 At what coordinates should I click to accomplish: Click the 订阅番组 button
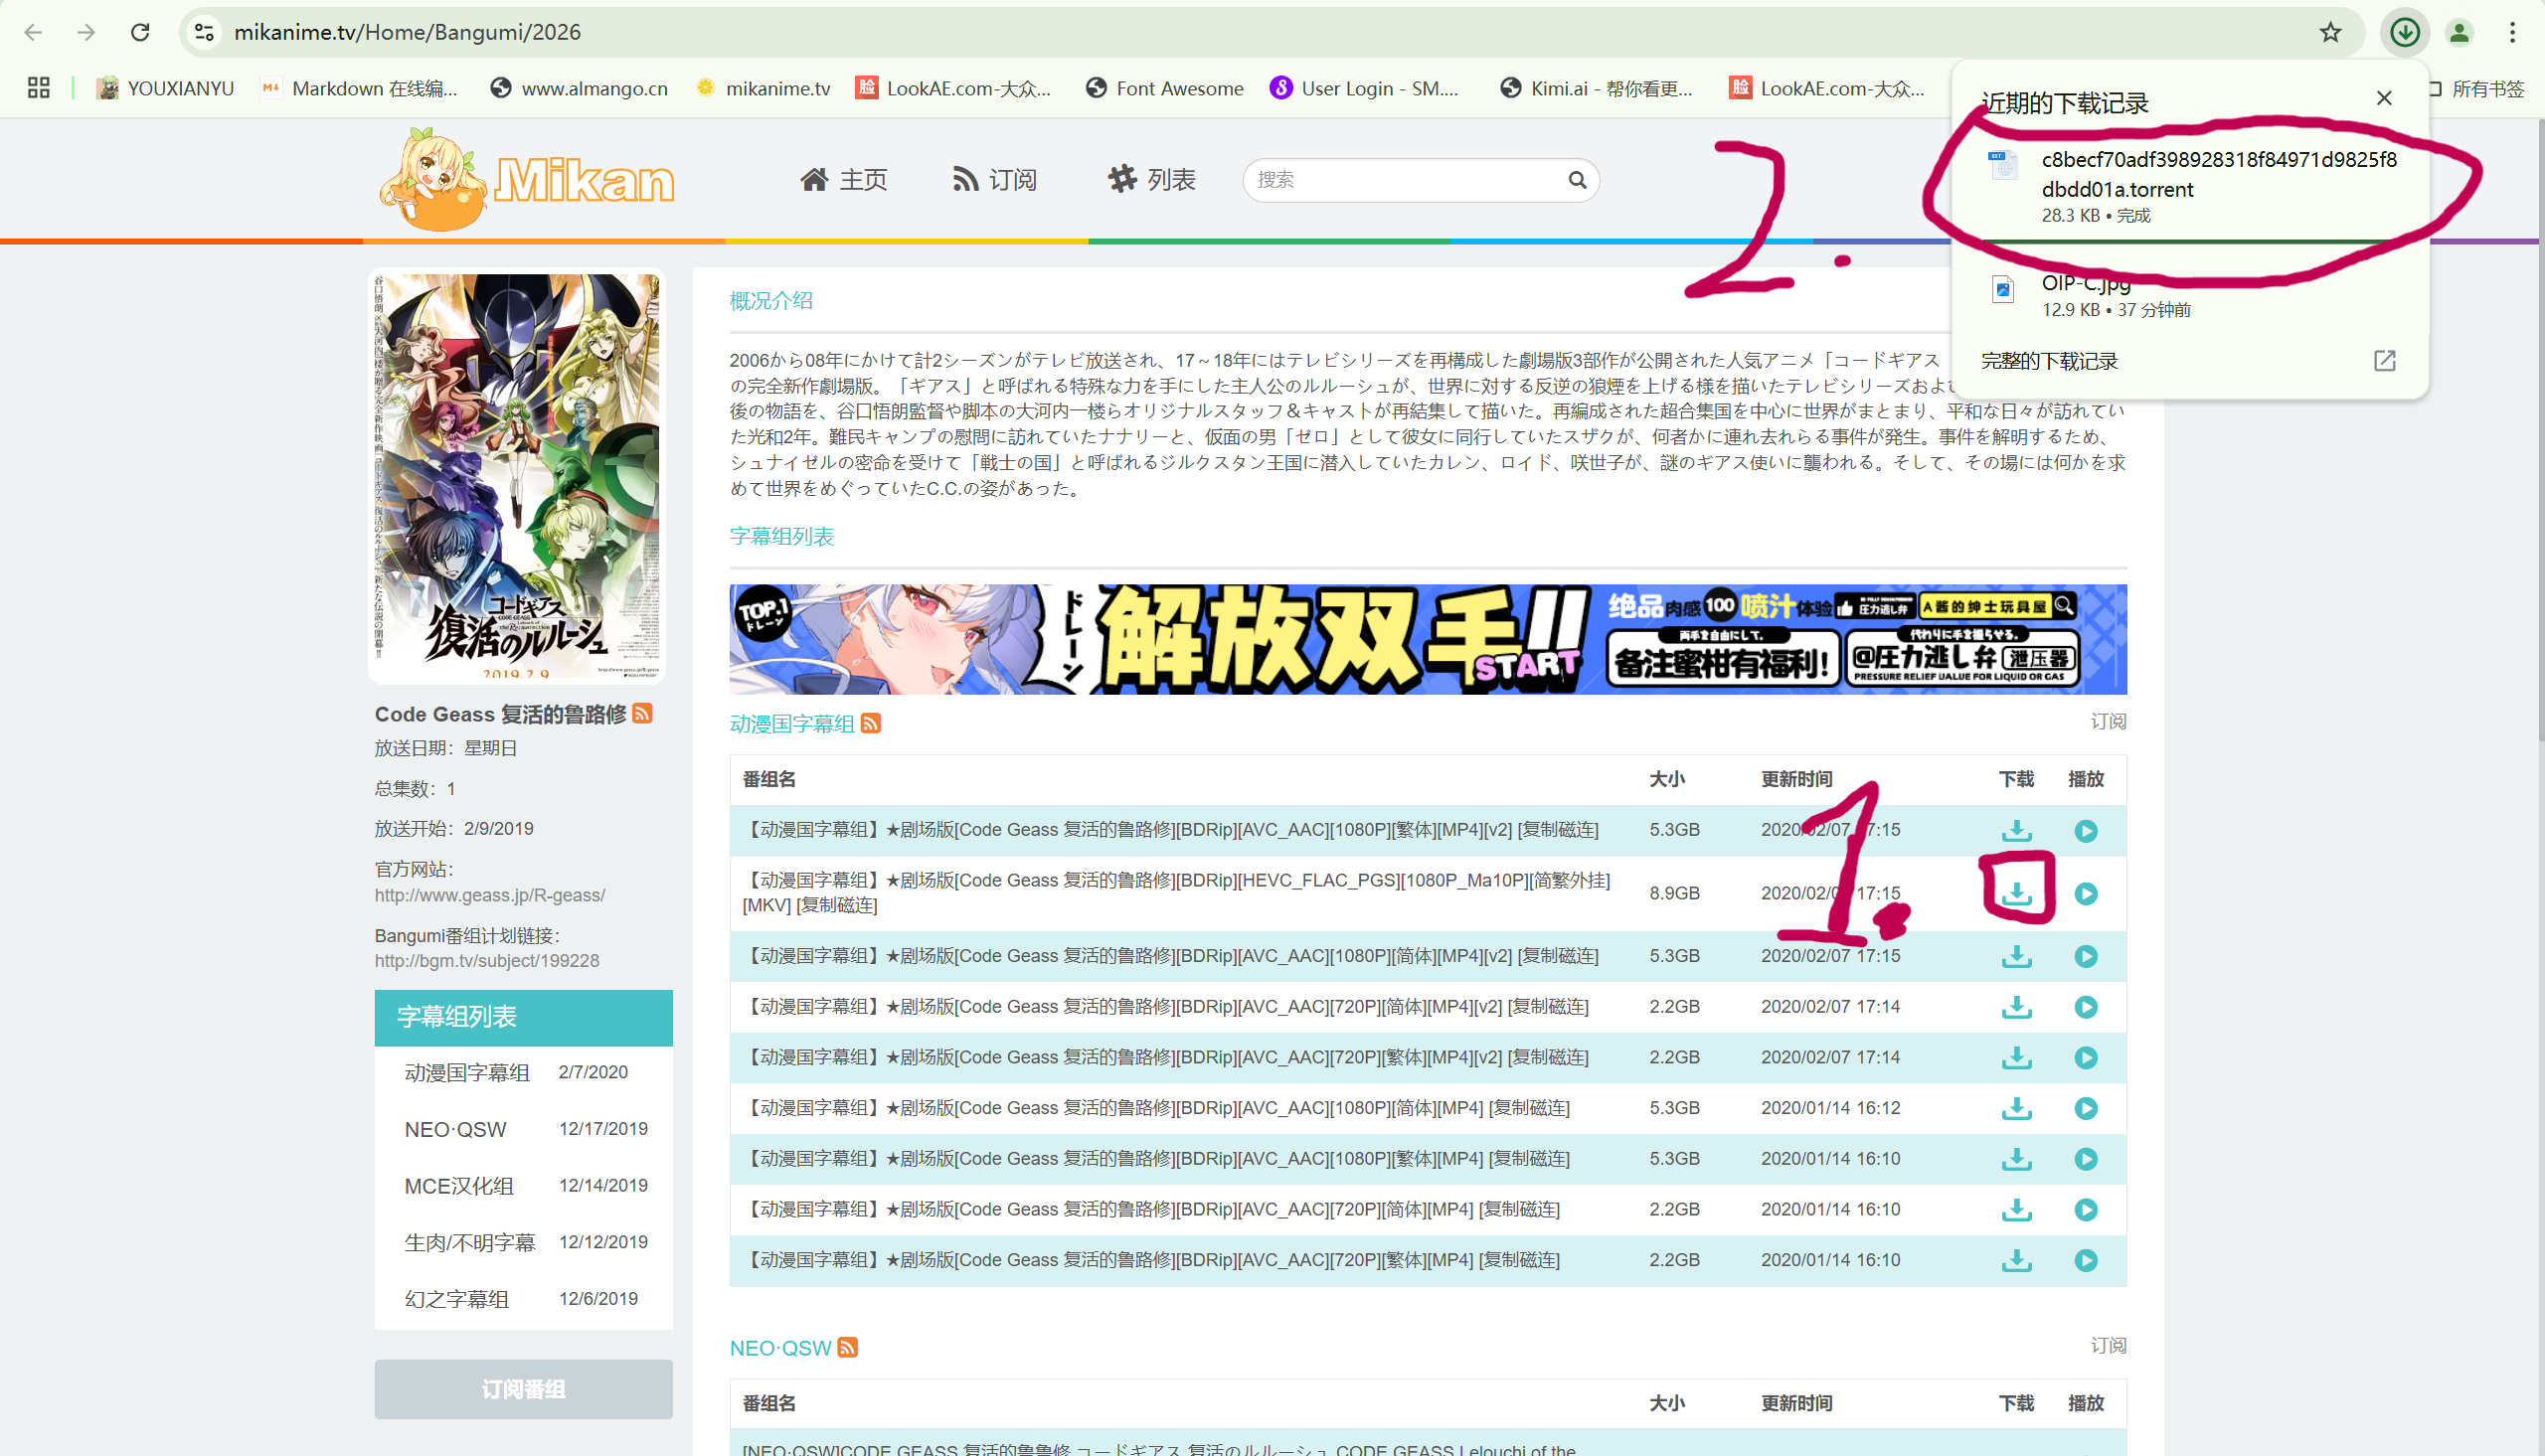[523, 1389]
